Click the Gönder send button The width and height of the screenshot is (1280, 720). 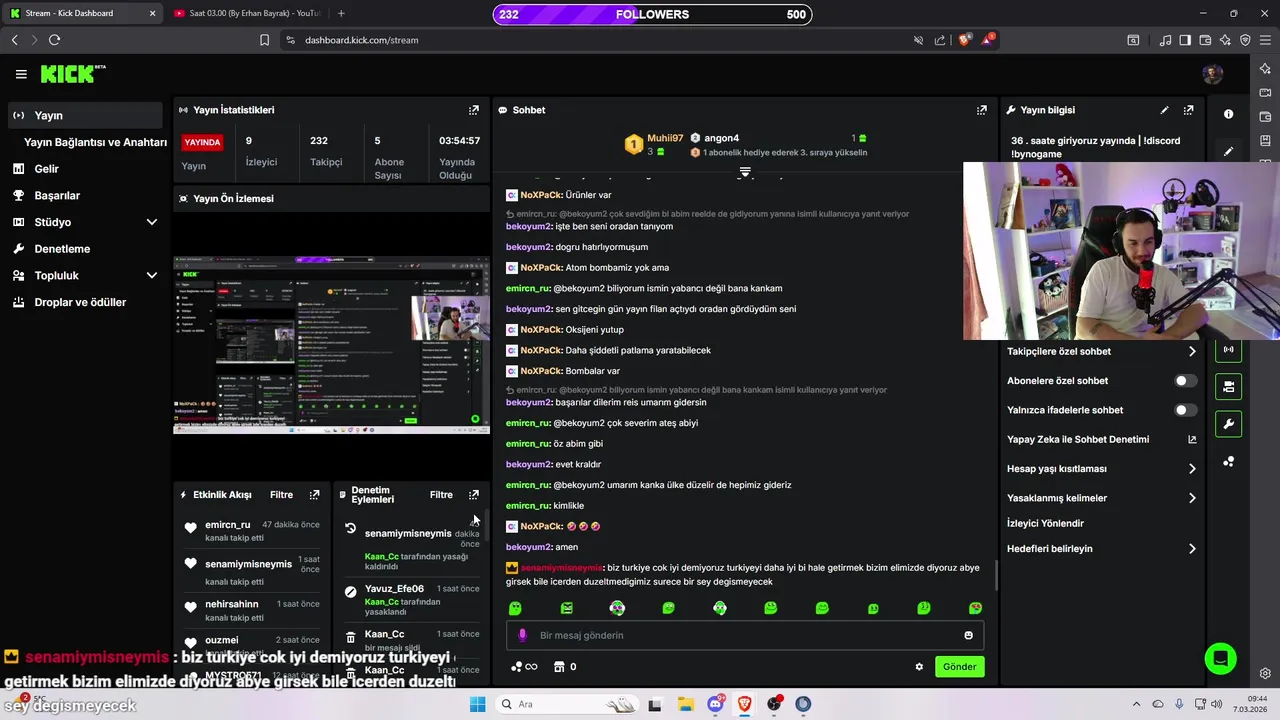959,667
